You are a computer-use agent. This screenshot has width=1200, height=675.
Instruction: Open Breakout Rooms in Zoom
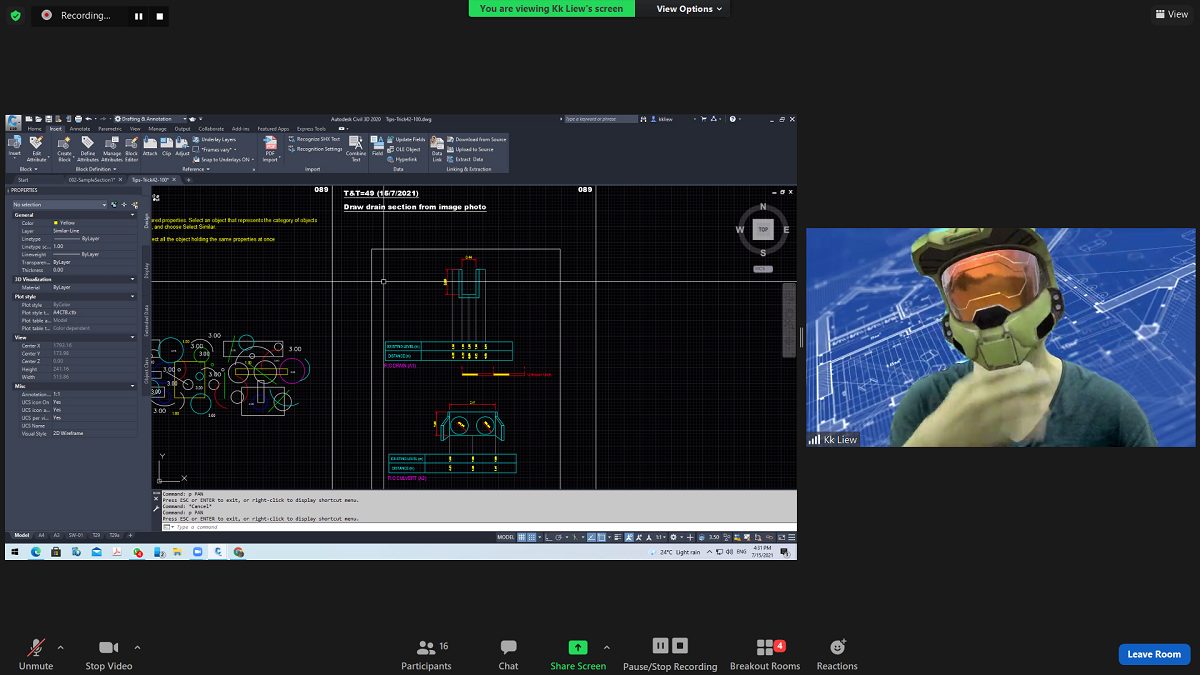[765, 654]
